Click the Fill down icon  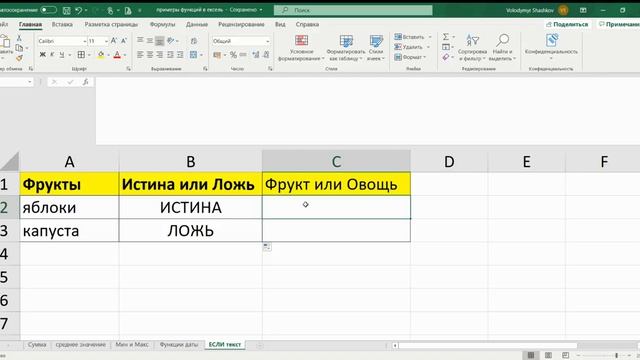[x=446, y=47]
